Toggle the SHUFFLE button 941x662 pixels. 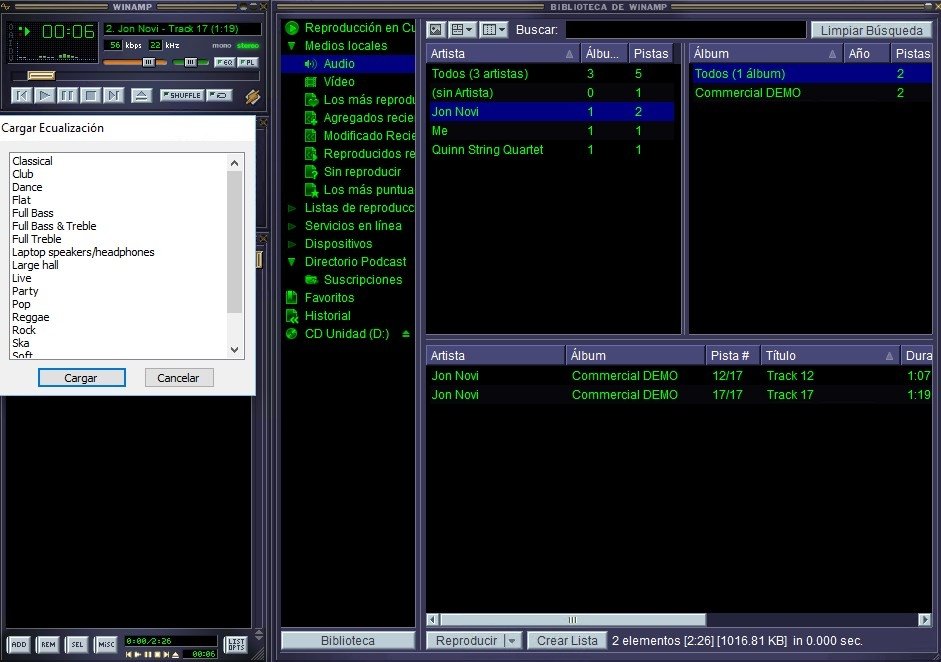(x=182, y=95)
